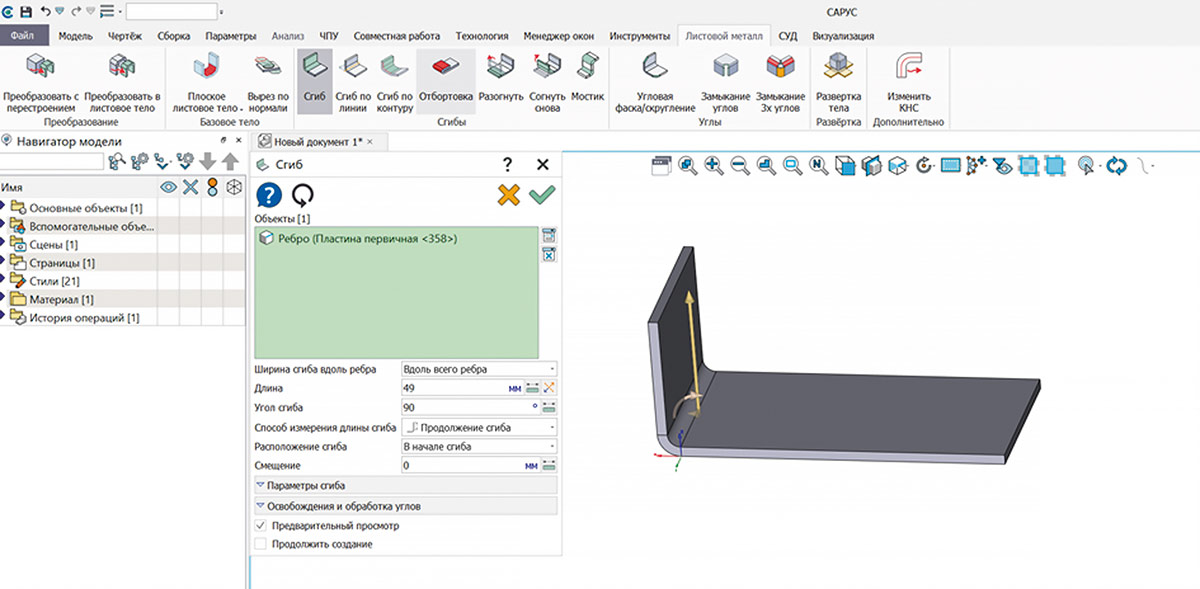Click the Согнуть снова tool
The height and width of the screenshot is (589, 1200).
pos(547,82)
